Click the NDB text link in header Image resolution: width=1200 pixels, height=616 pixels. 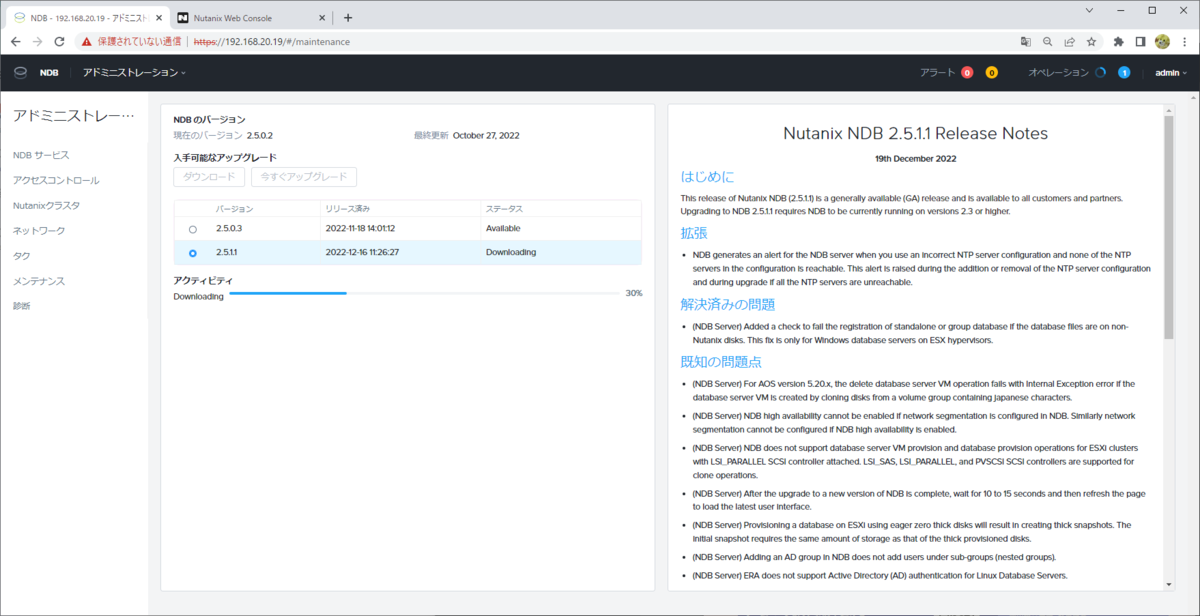point(49,72)
